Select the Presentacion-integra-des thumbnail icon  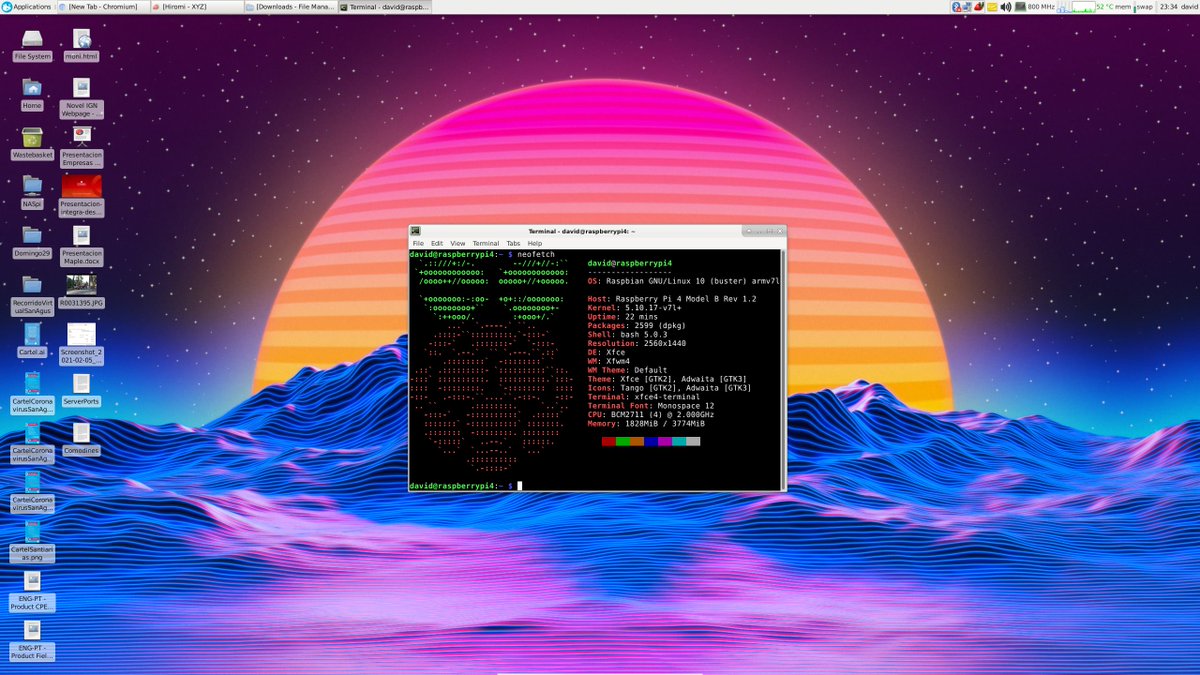click(81, 186)
